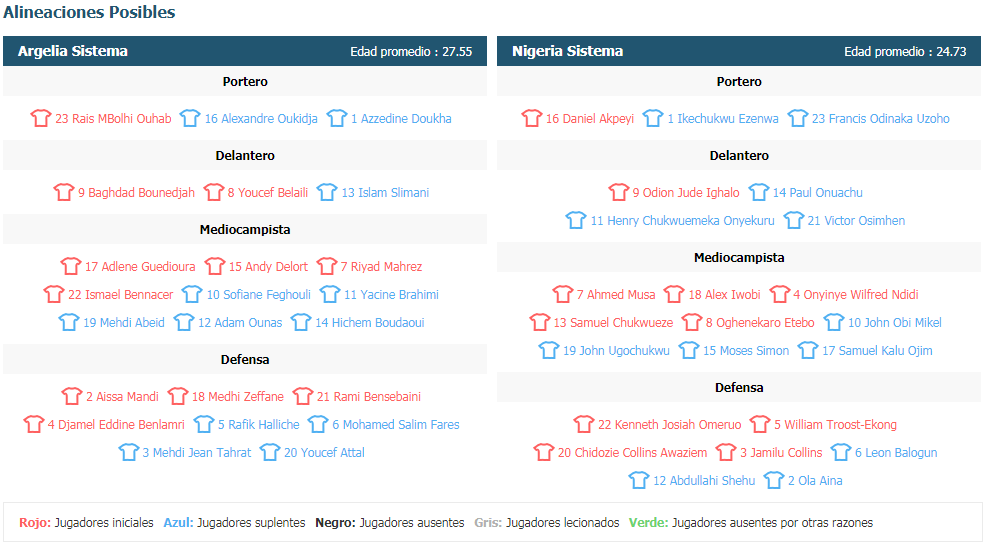Click red jersey icon beside Daniel Akpeyi
The width and height of the screenshot is (987, 546).
[531, 118]
